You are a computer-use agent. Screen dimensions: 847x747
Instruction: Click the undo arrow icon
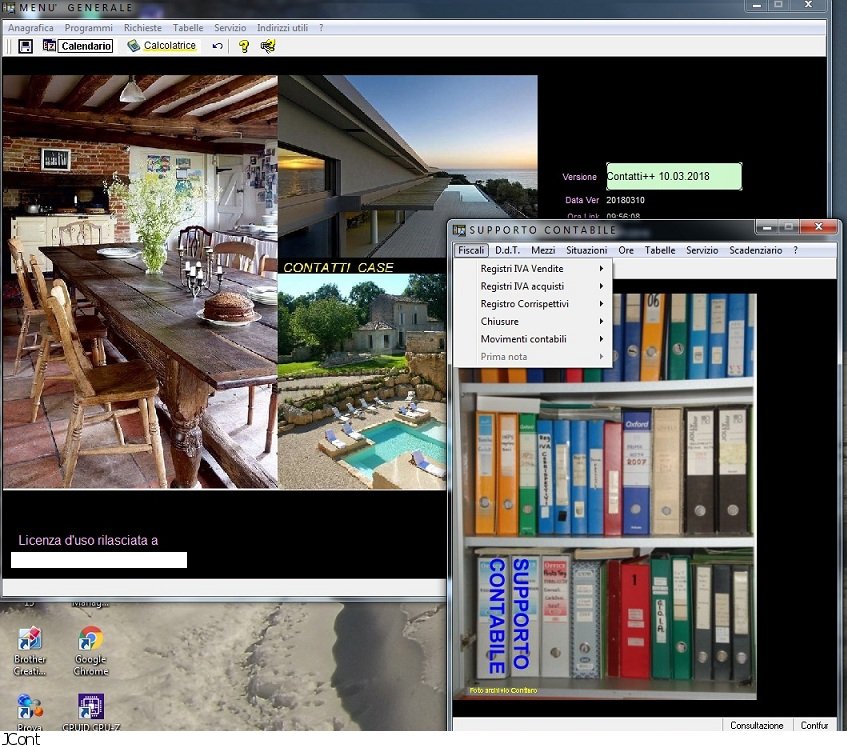click(x=217, y=46)
